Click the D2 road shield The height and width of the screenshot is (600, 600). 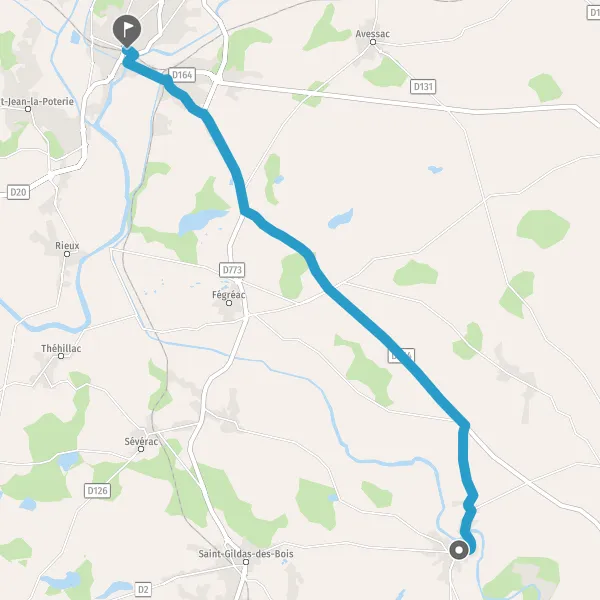tap(143, 589)
